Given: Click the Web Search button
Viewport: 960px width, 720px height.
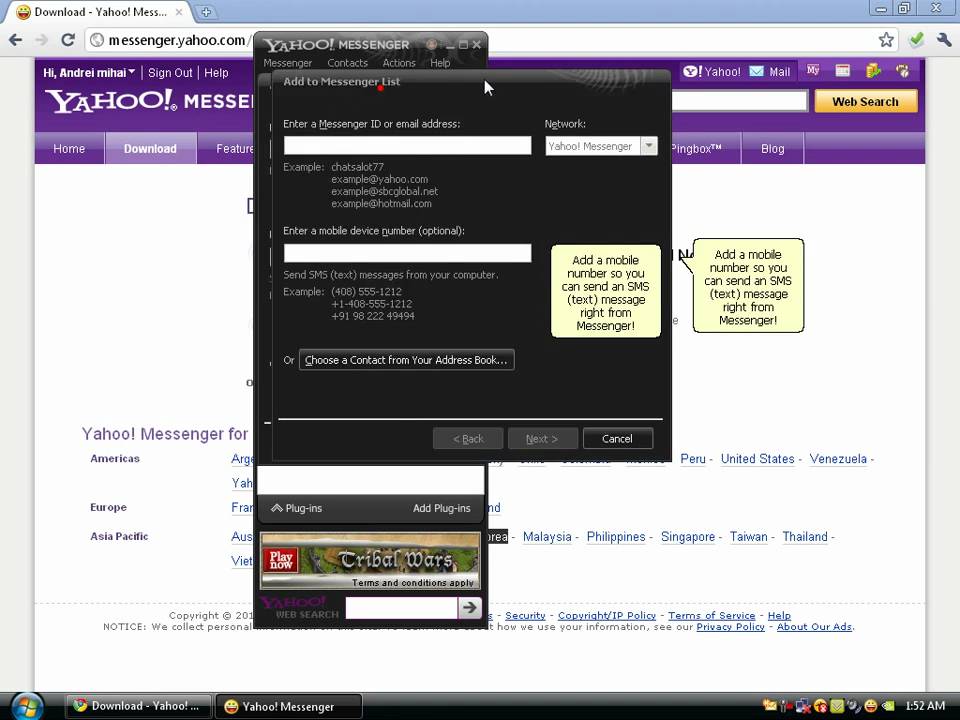Looking at the screenshot, I should point(865,102).
